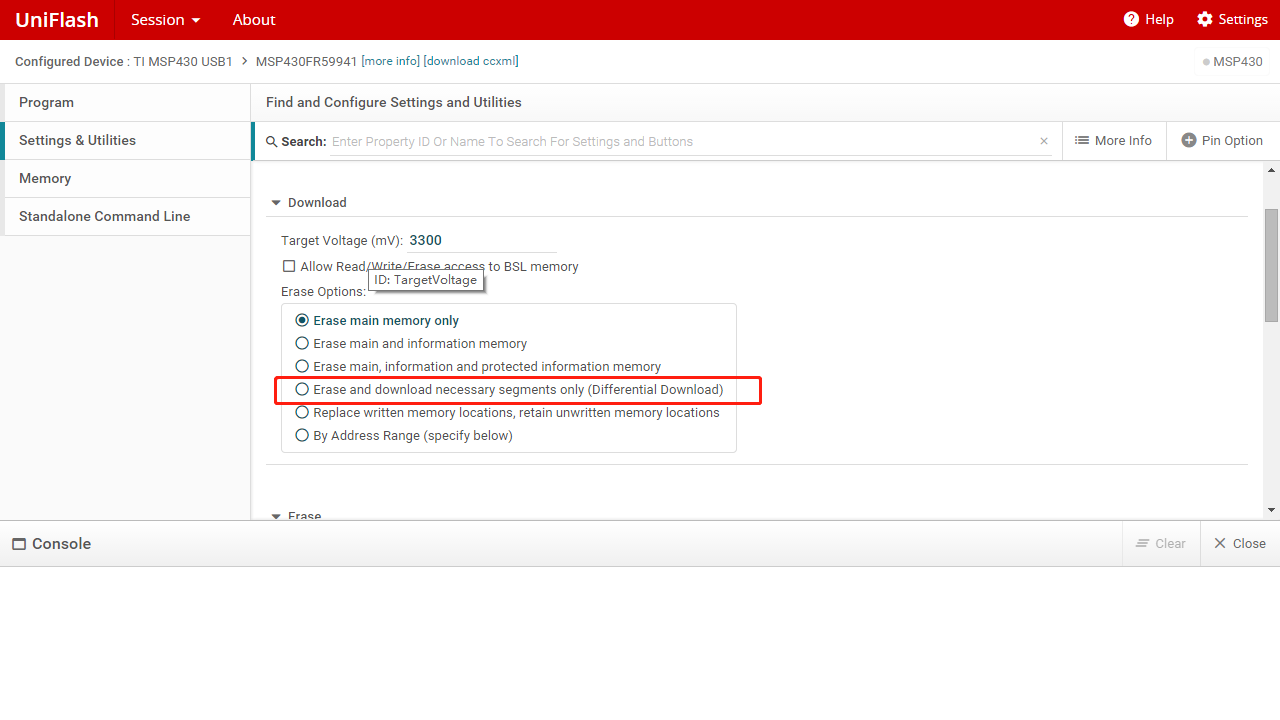Click the scrollbar down arrow
This screenshot has width=1280, height=720.
1272,510
